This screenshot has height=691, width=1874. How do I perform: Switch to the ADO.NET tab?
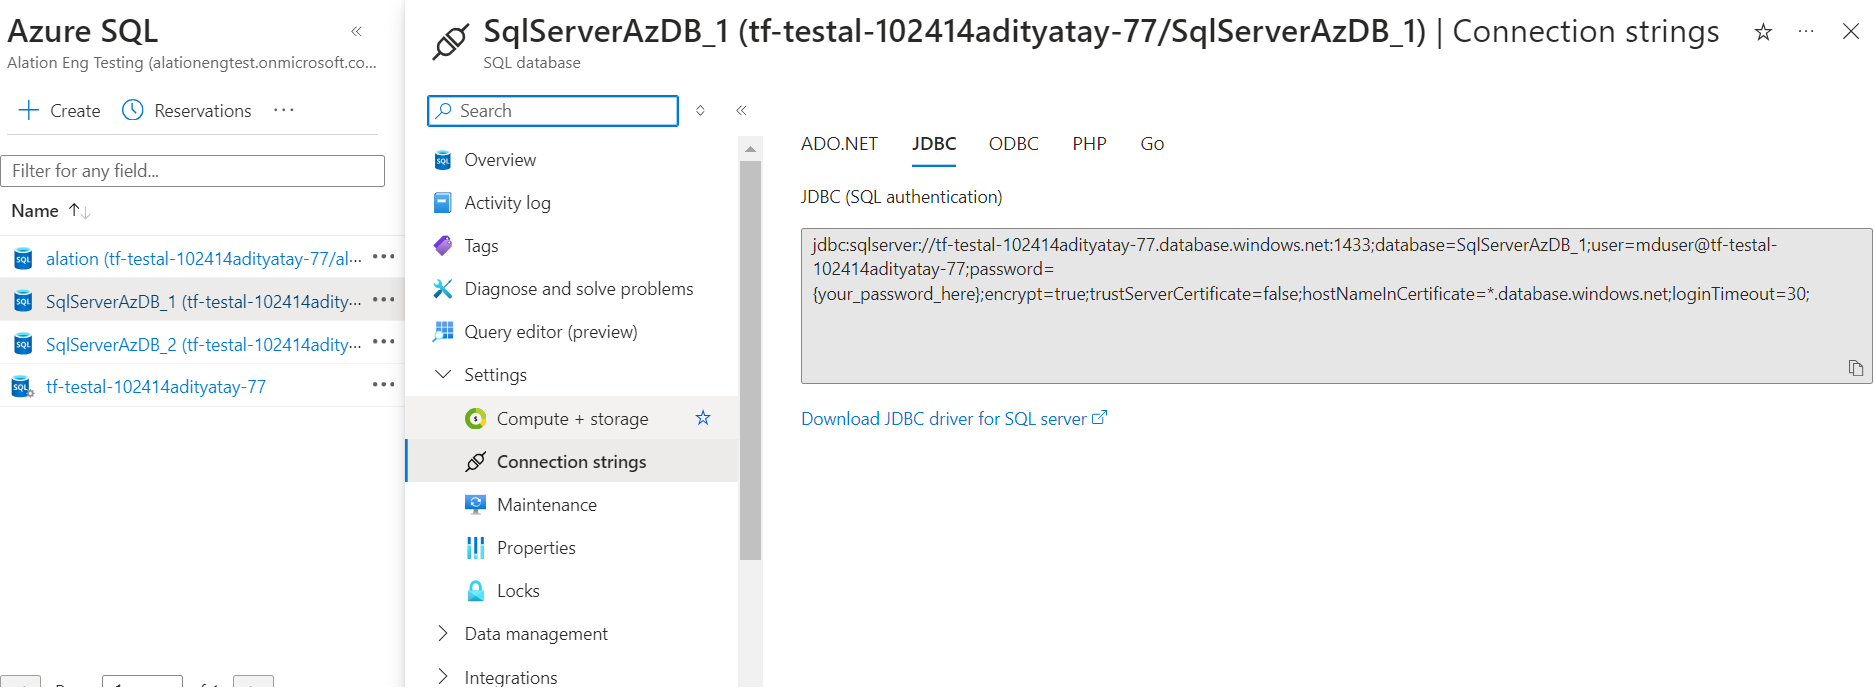[x=839, y=144]
